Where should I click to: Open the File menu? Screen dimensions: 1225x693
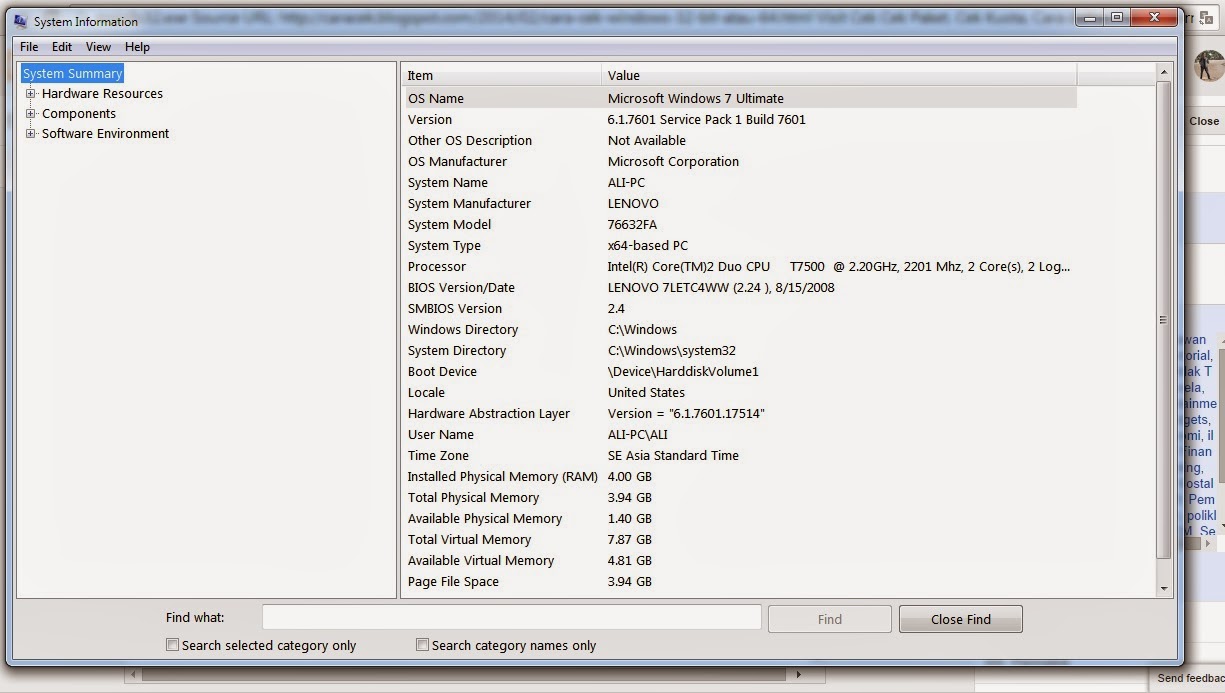point(29,47)
